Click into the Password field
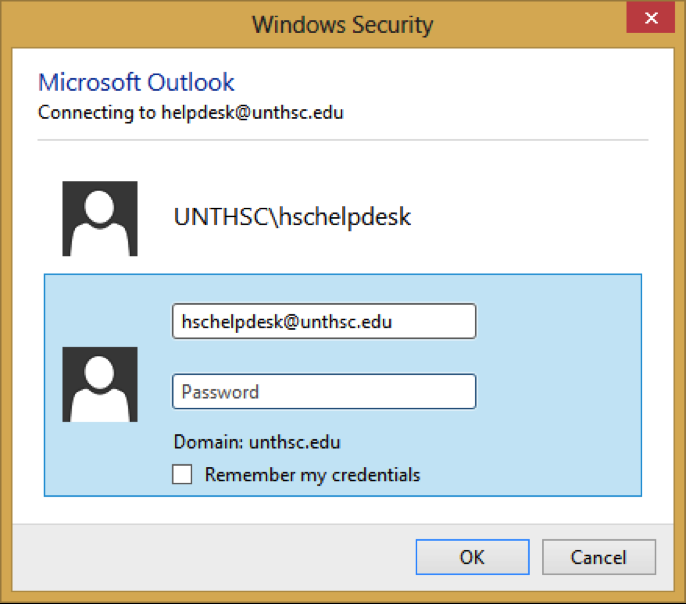Image resolution: width=686 pixels, height=604 pixels. (323, 392)
